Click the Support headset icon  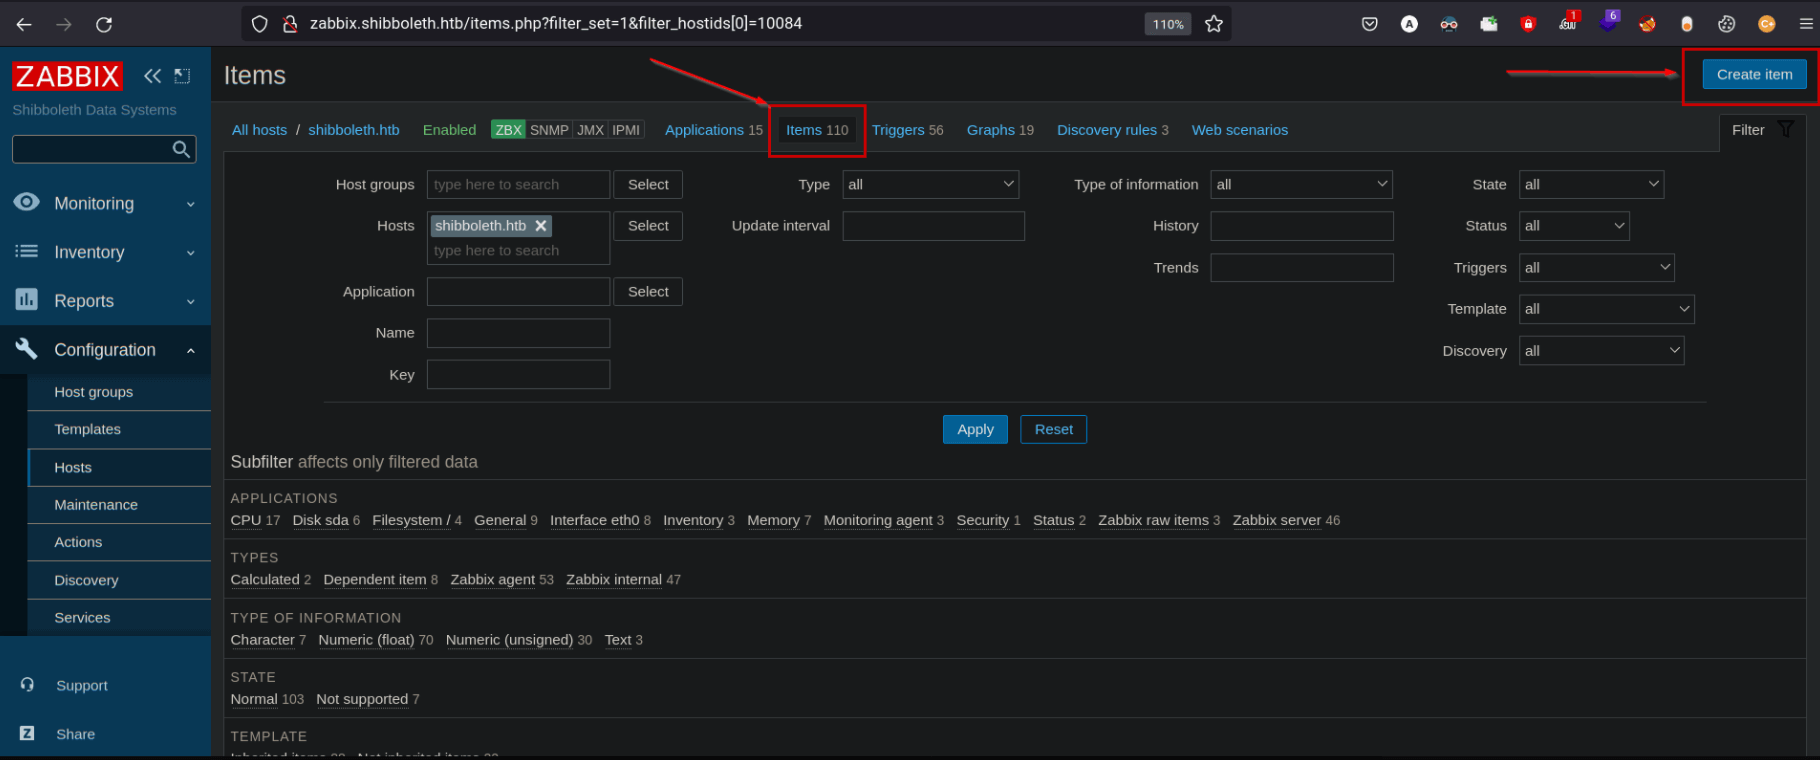[27, 685]
